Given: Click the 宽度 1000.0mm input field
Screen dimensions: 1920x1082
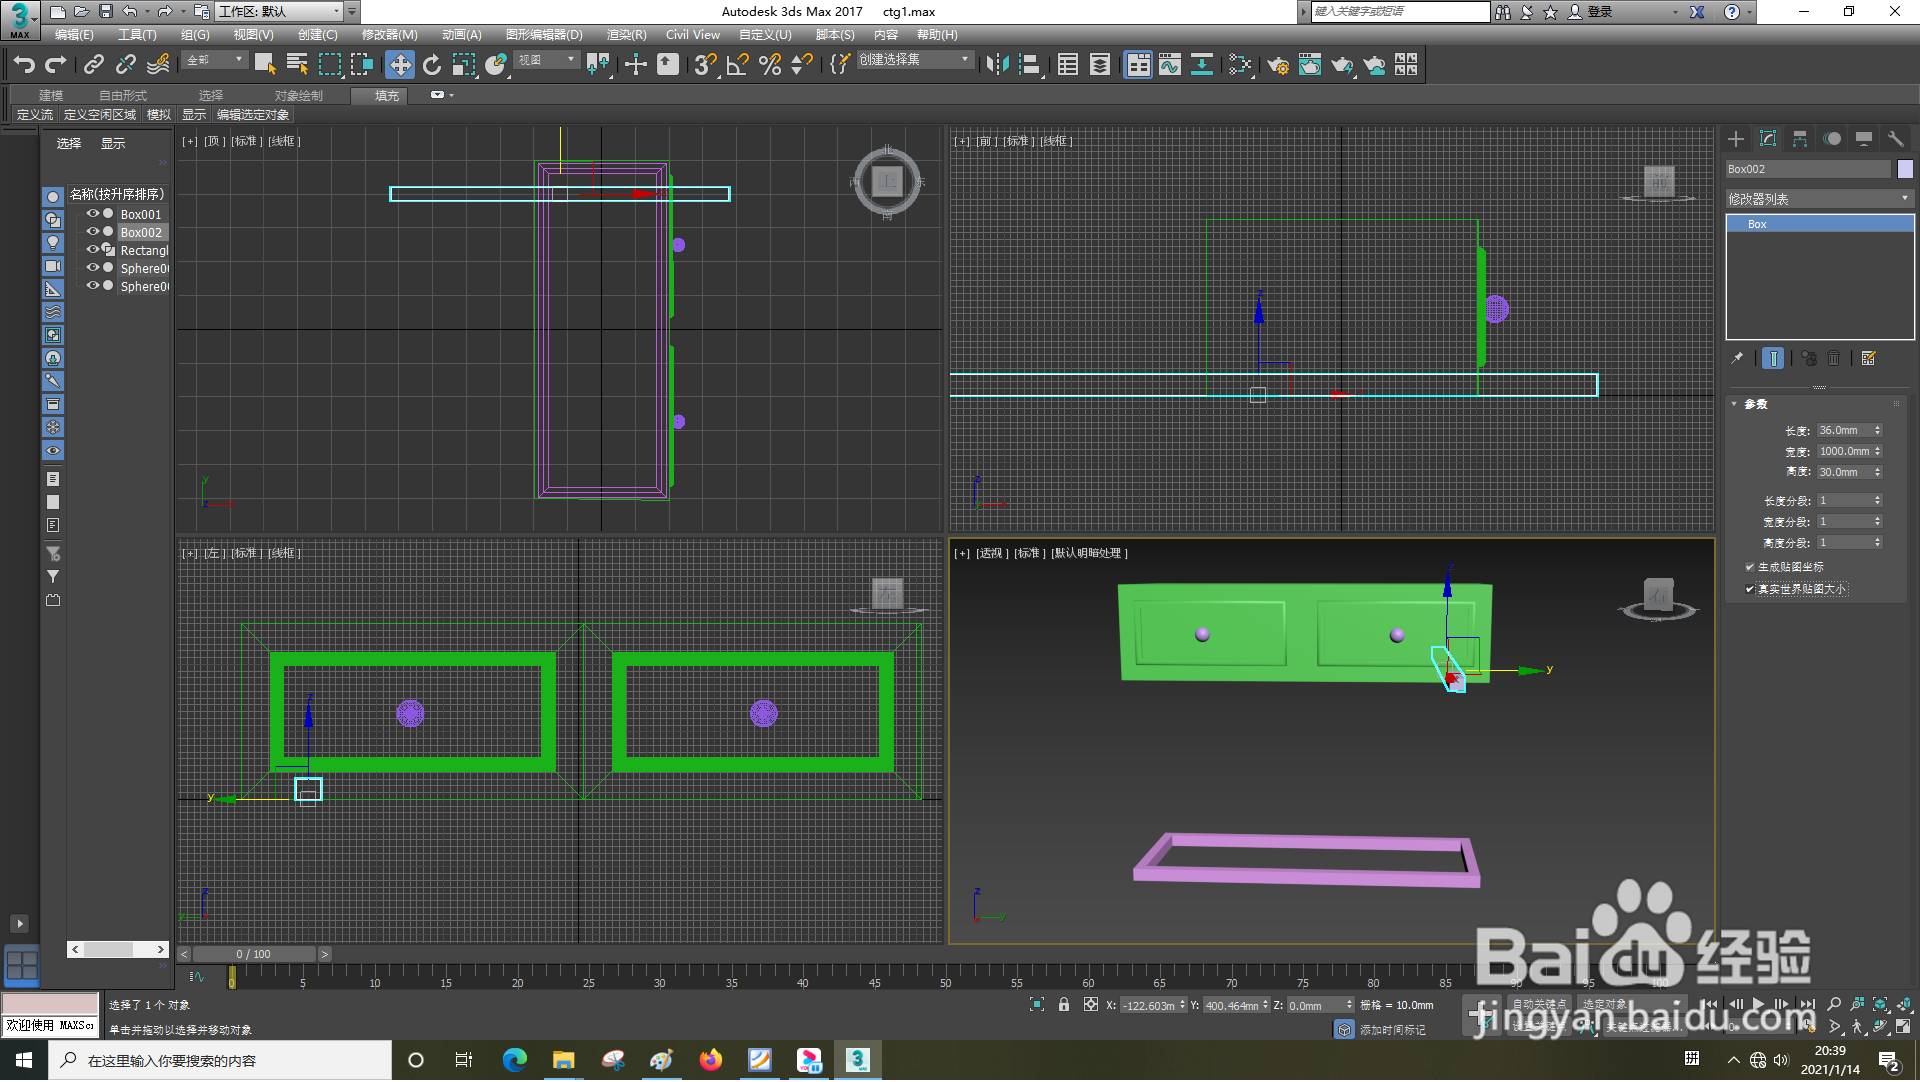Looking at the screenshot, I should point(1844,451).
